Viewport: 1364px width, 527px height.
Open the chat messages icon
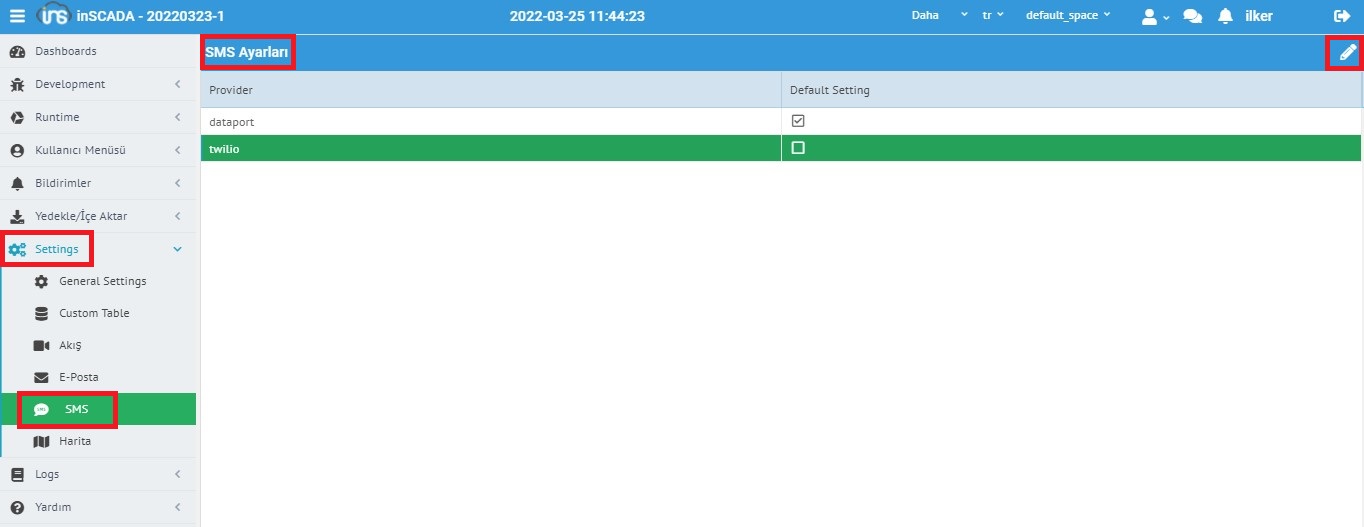(x=1192, y=17)
